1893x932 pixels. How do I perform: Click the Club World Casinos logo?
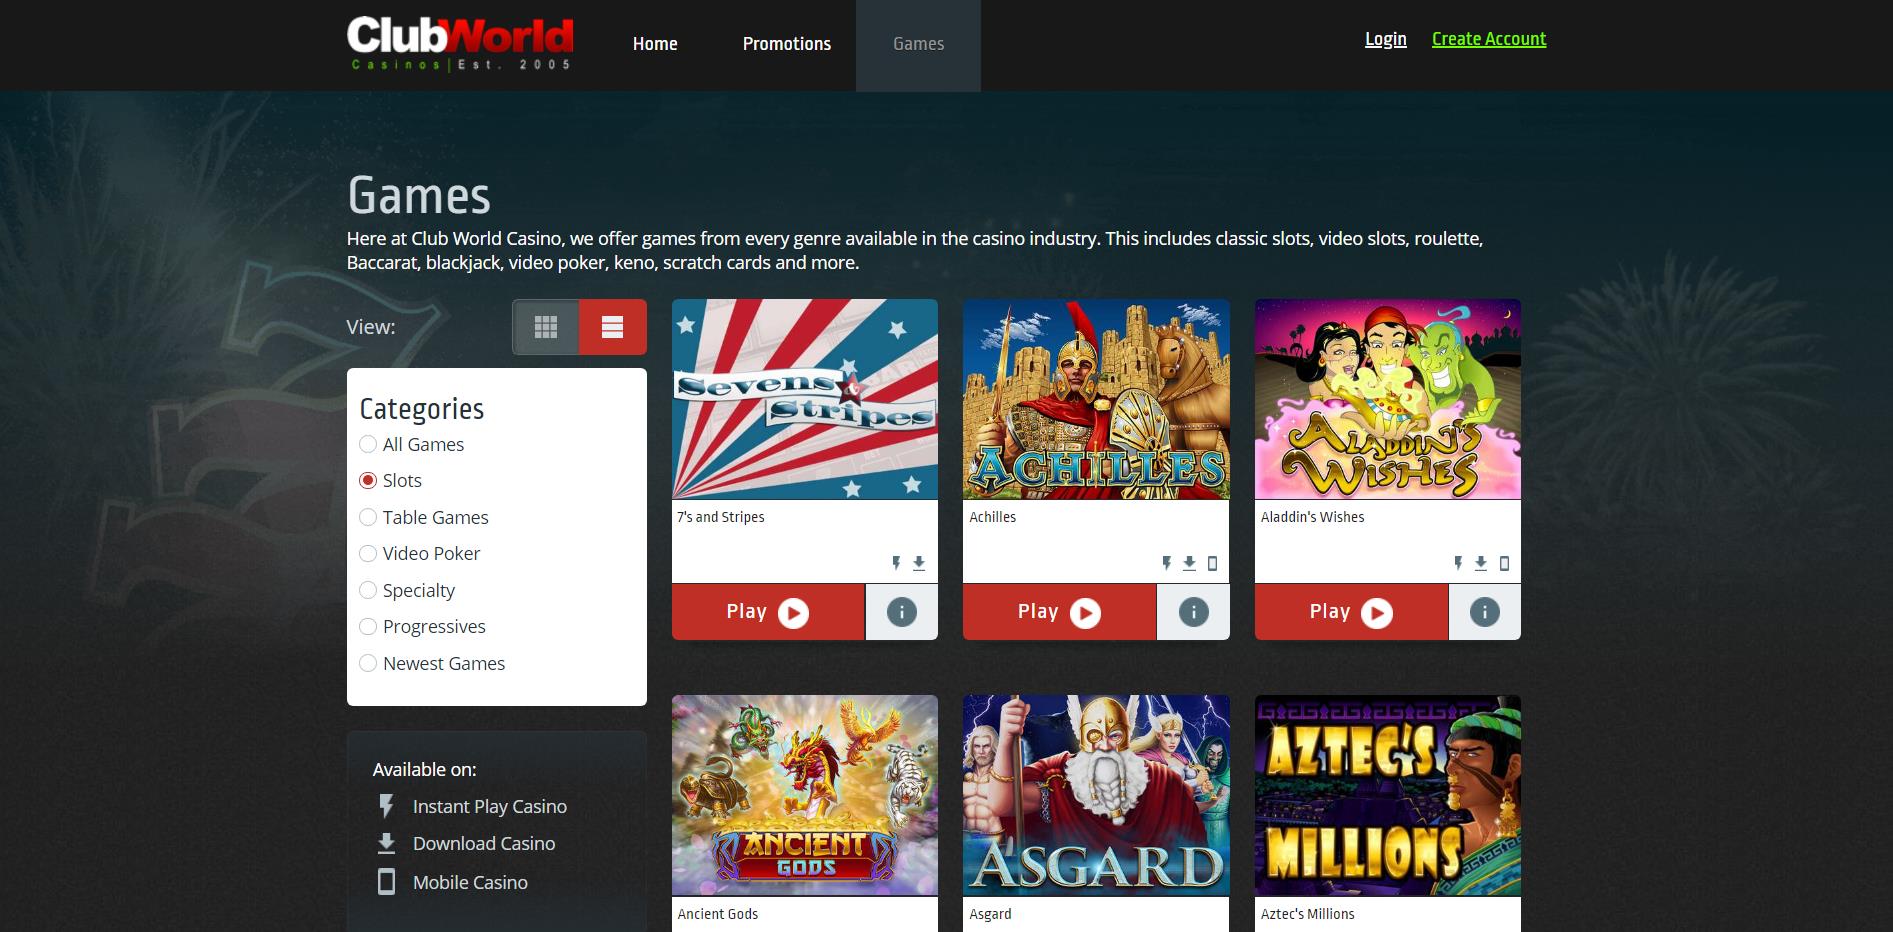[460, 44]
